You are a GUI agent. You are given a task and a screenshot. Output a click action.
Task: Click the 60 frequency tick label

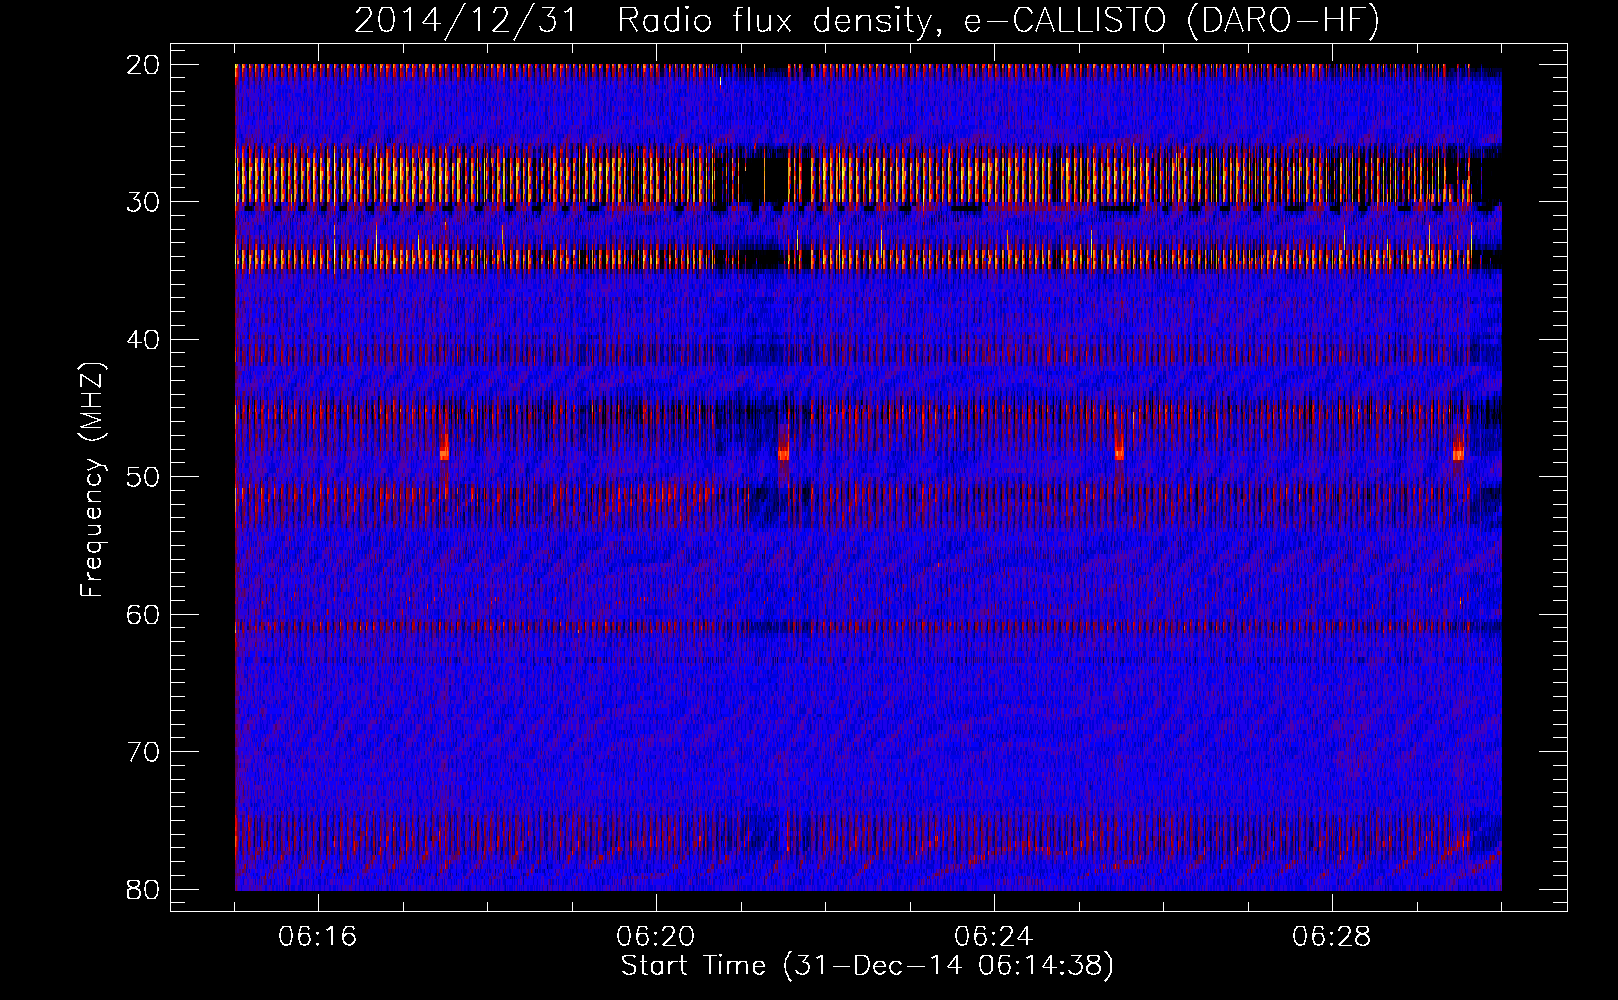coord(144,614)
